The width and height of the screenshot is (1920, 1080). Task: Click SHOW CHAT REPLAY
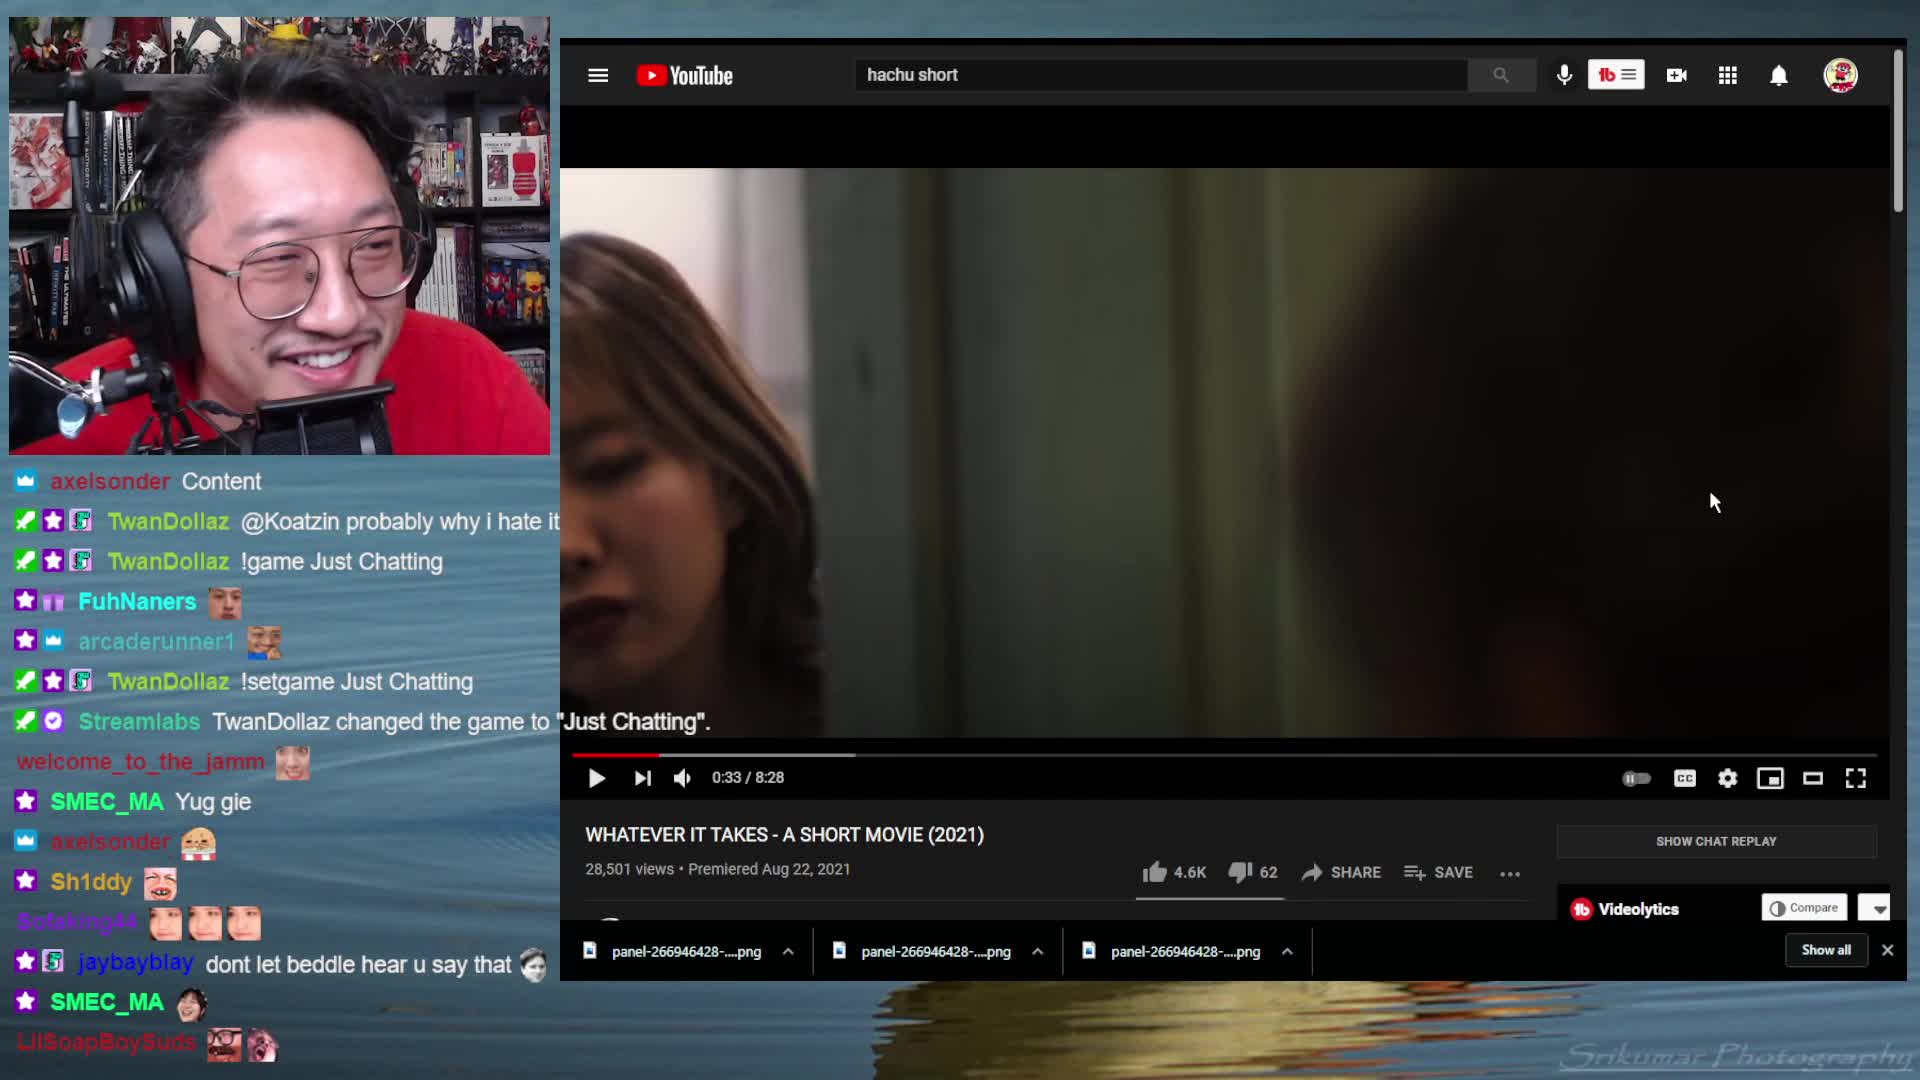point(1716,841)
